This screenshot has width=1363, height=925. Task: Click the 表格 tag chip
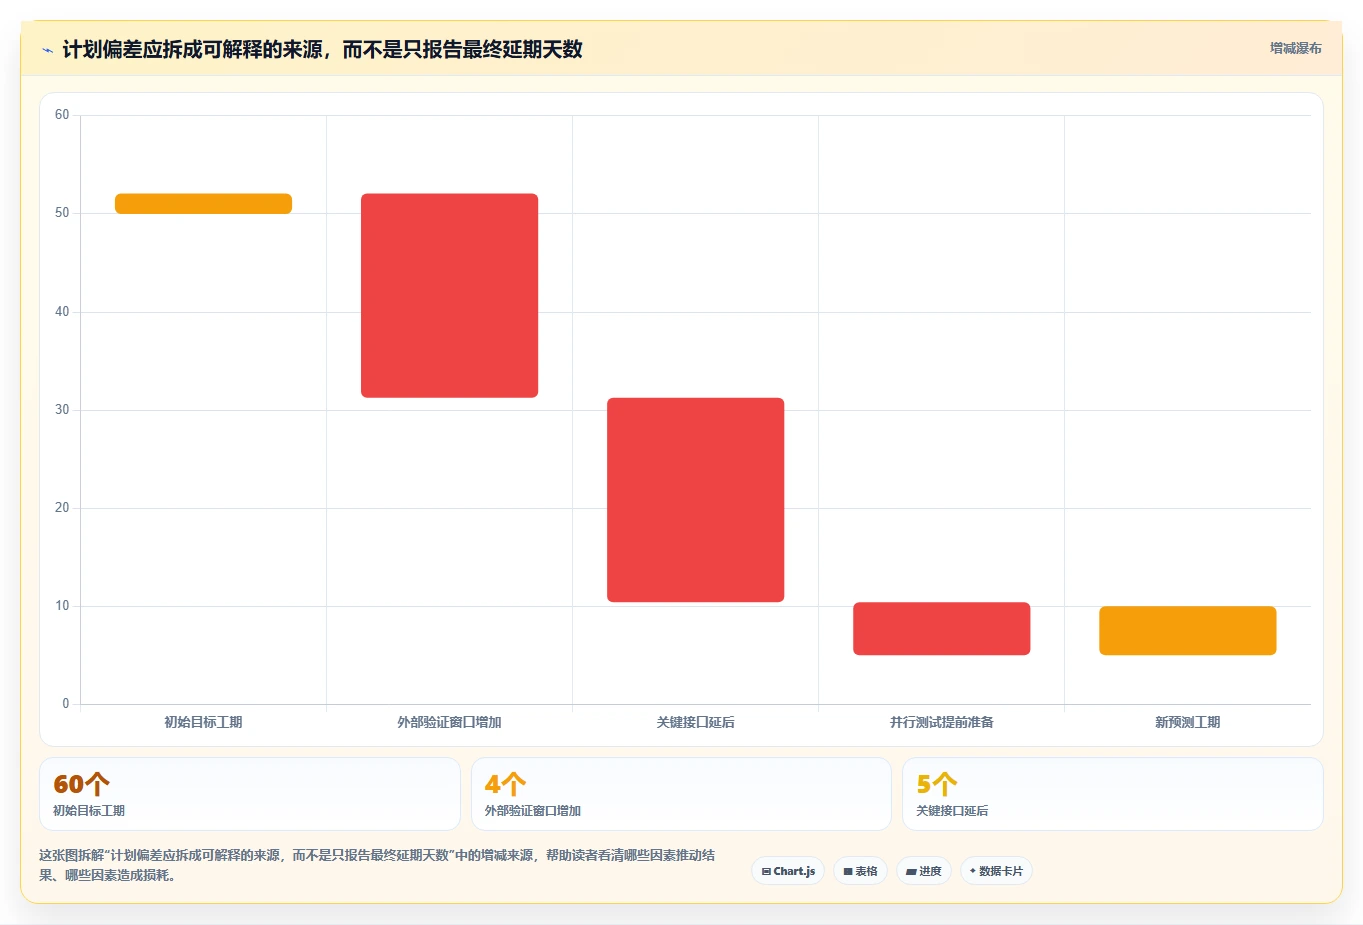pos(860,871)
